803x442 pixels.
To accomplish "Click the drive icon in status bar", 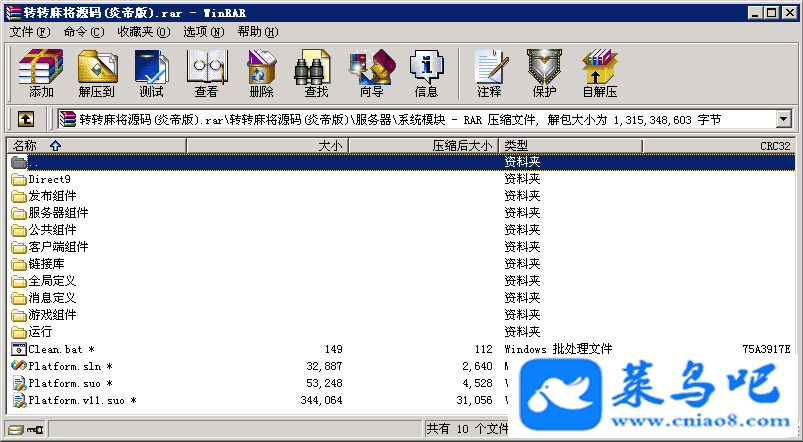I will click(x=15, y=429).
